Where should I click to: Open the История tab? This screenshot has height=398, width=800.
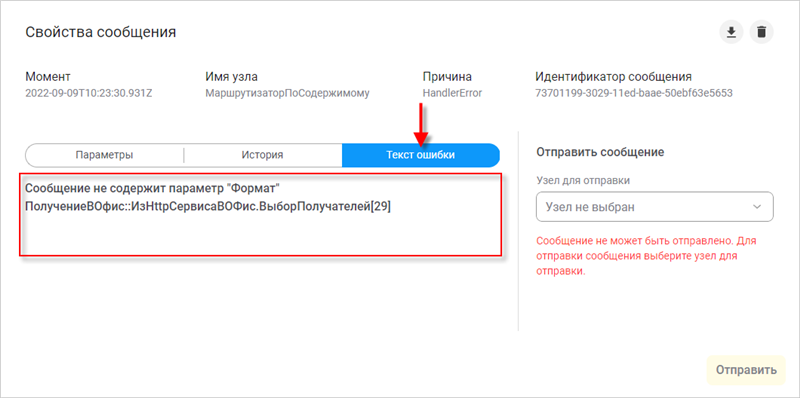tap(262, 155)
